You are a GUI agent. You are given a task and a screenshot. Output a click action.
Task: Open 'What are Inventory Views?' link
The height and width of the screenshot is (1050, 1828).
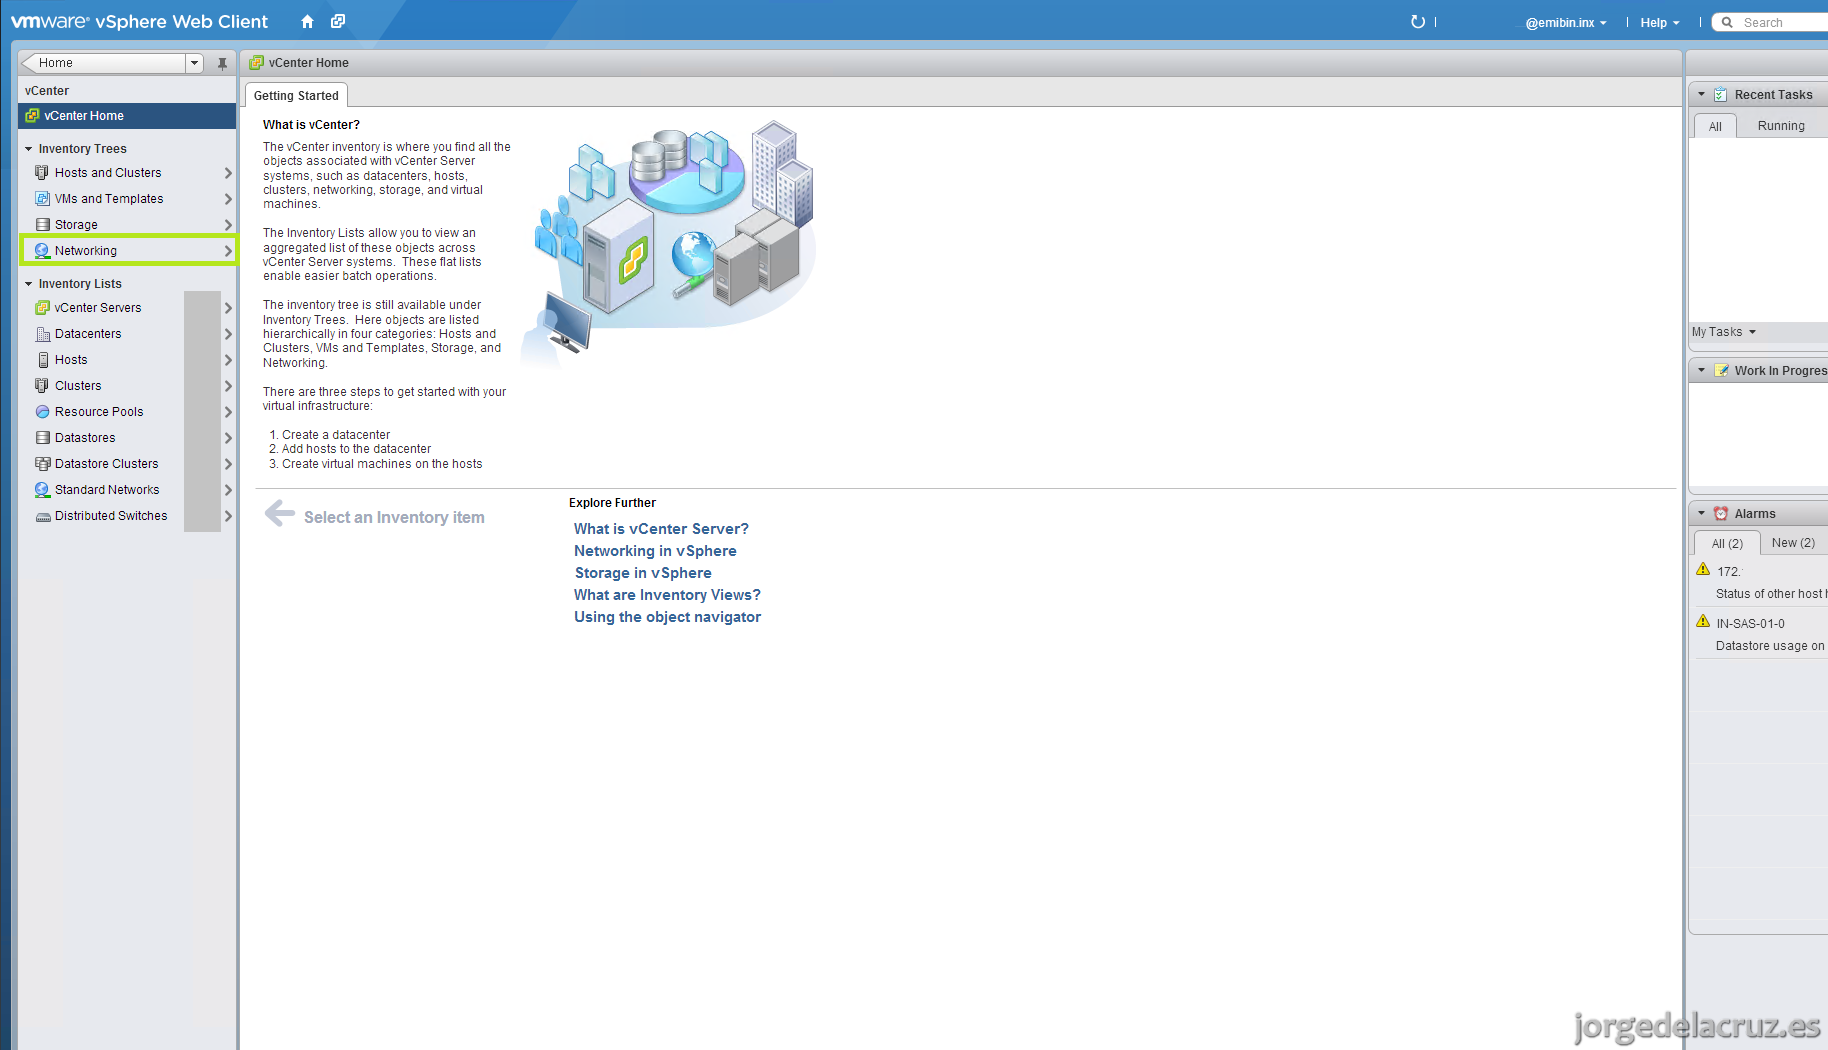[x=667, y=595]
